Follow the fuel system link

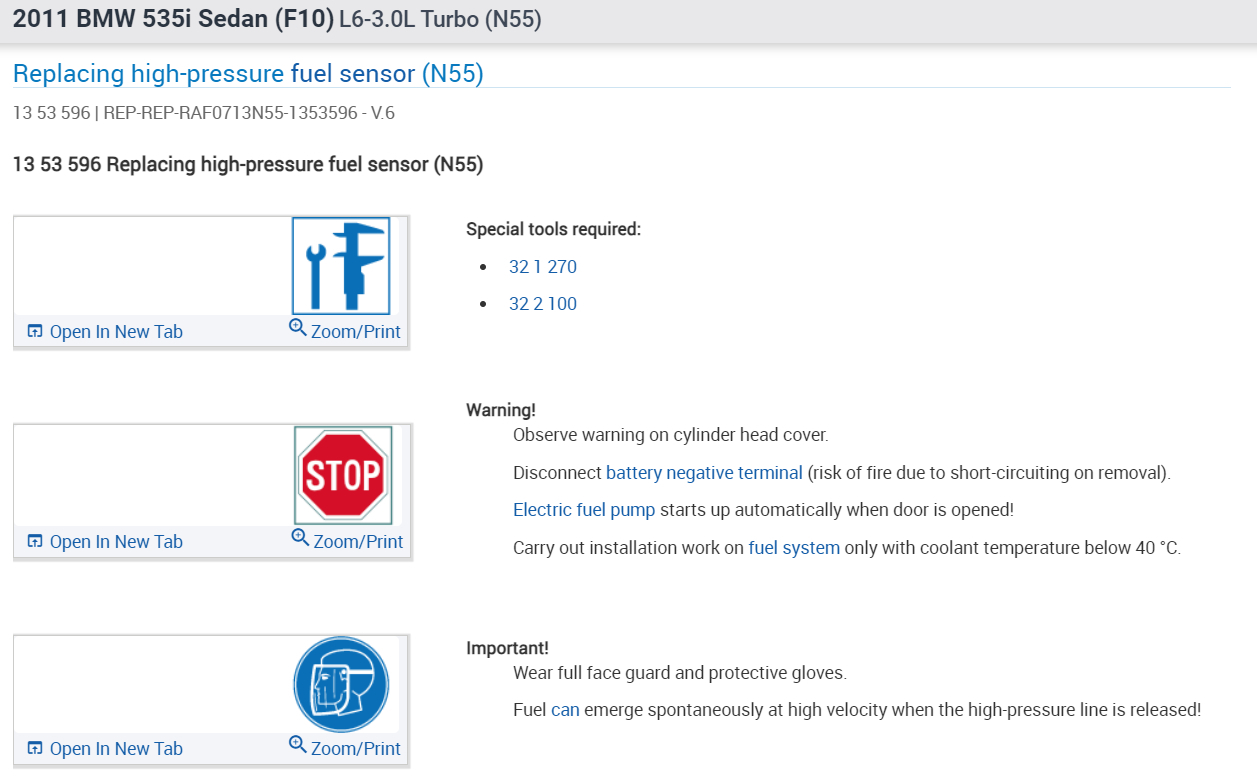[x=794, y=548]
